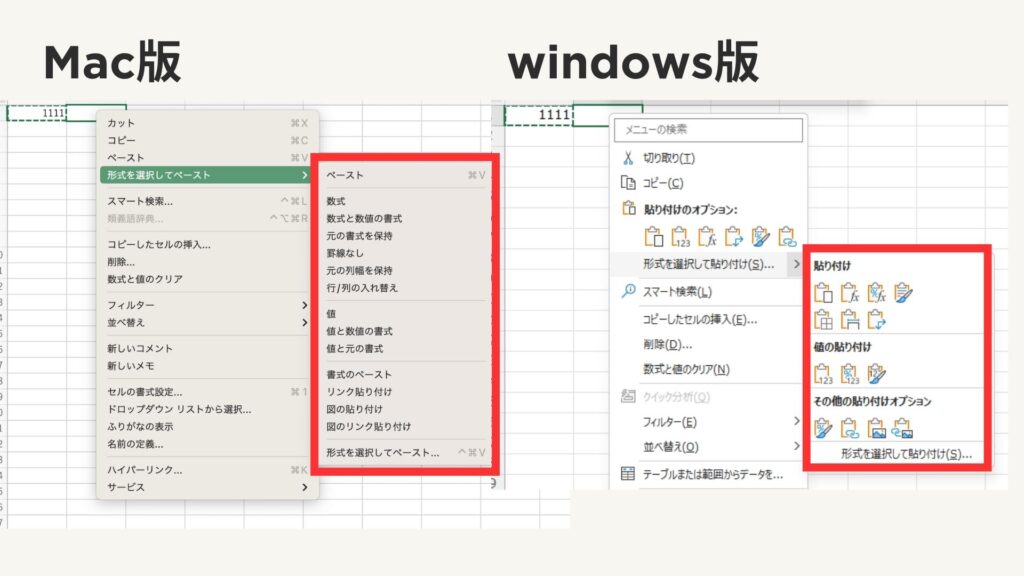Screen dimensions: 1024x576
Task: Click the Formulas (fx) icon under 貼り付けのオプション
Action: click(707, 236)
